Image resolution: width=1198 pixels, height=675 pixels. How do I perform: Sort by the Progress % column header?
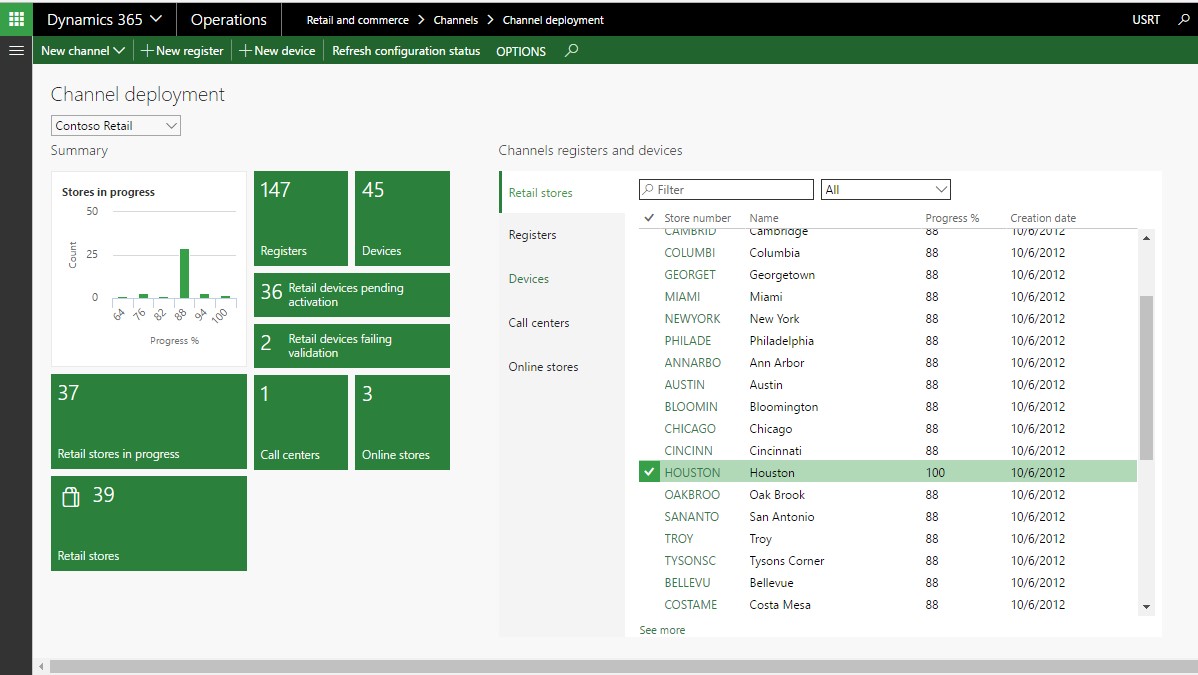coord(952,218)
